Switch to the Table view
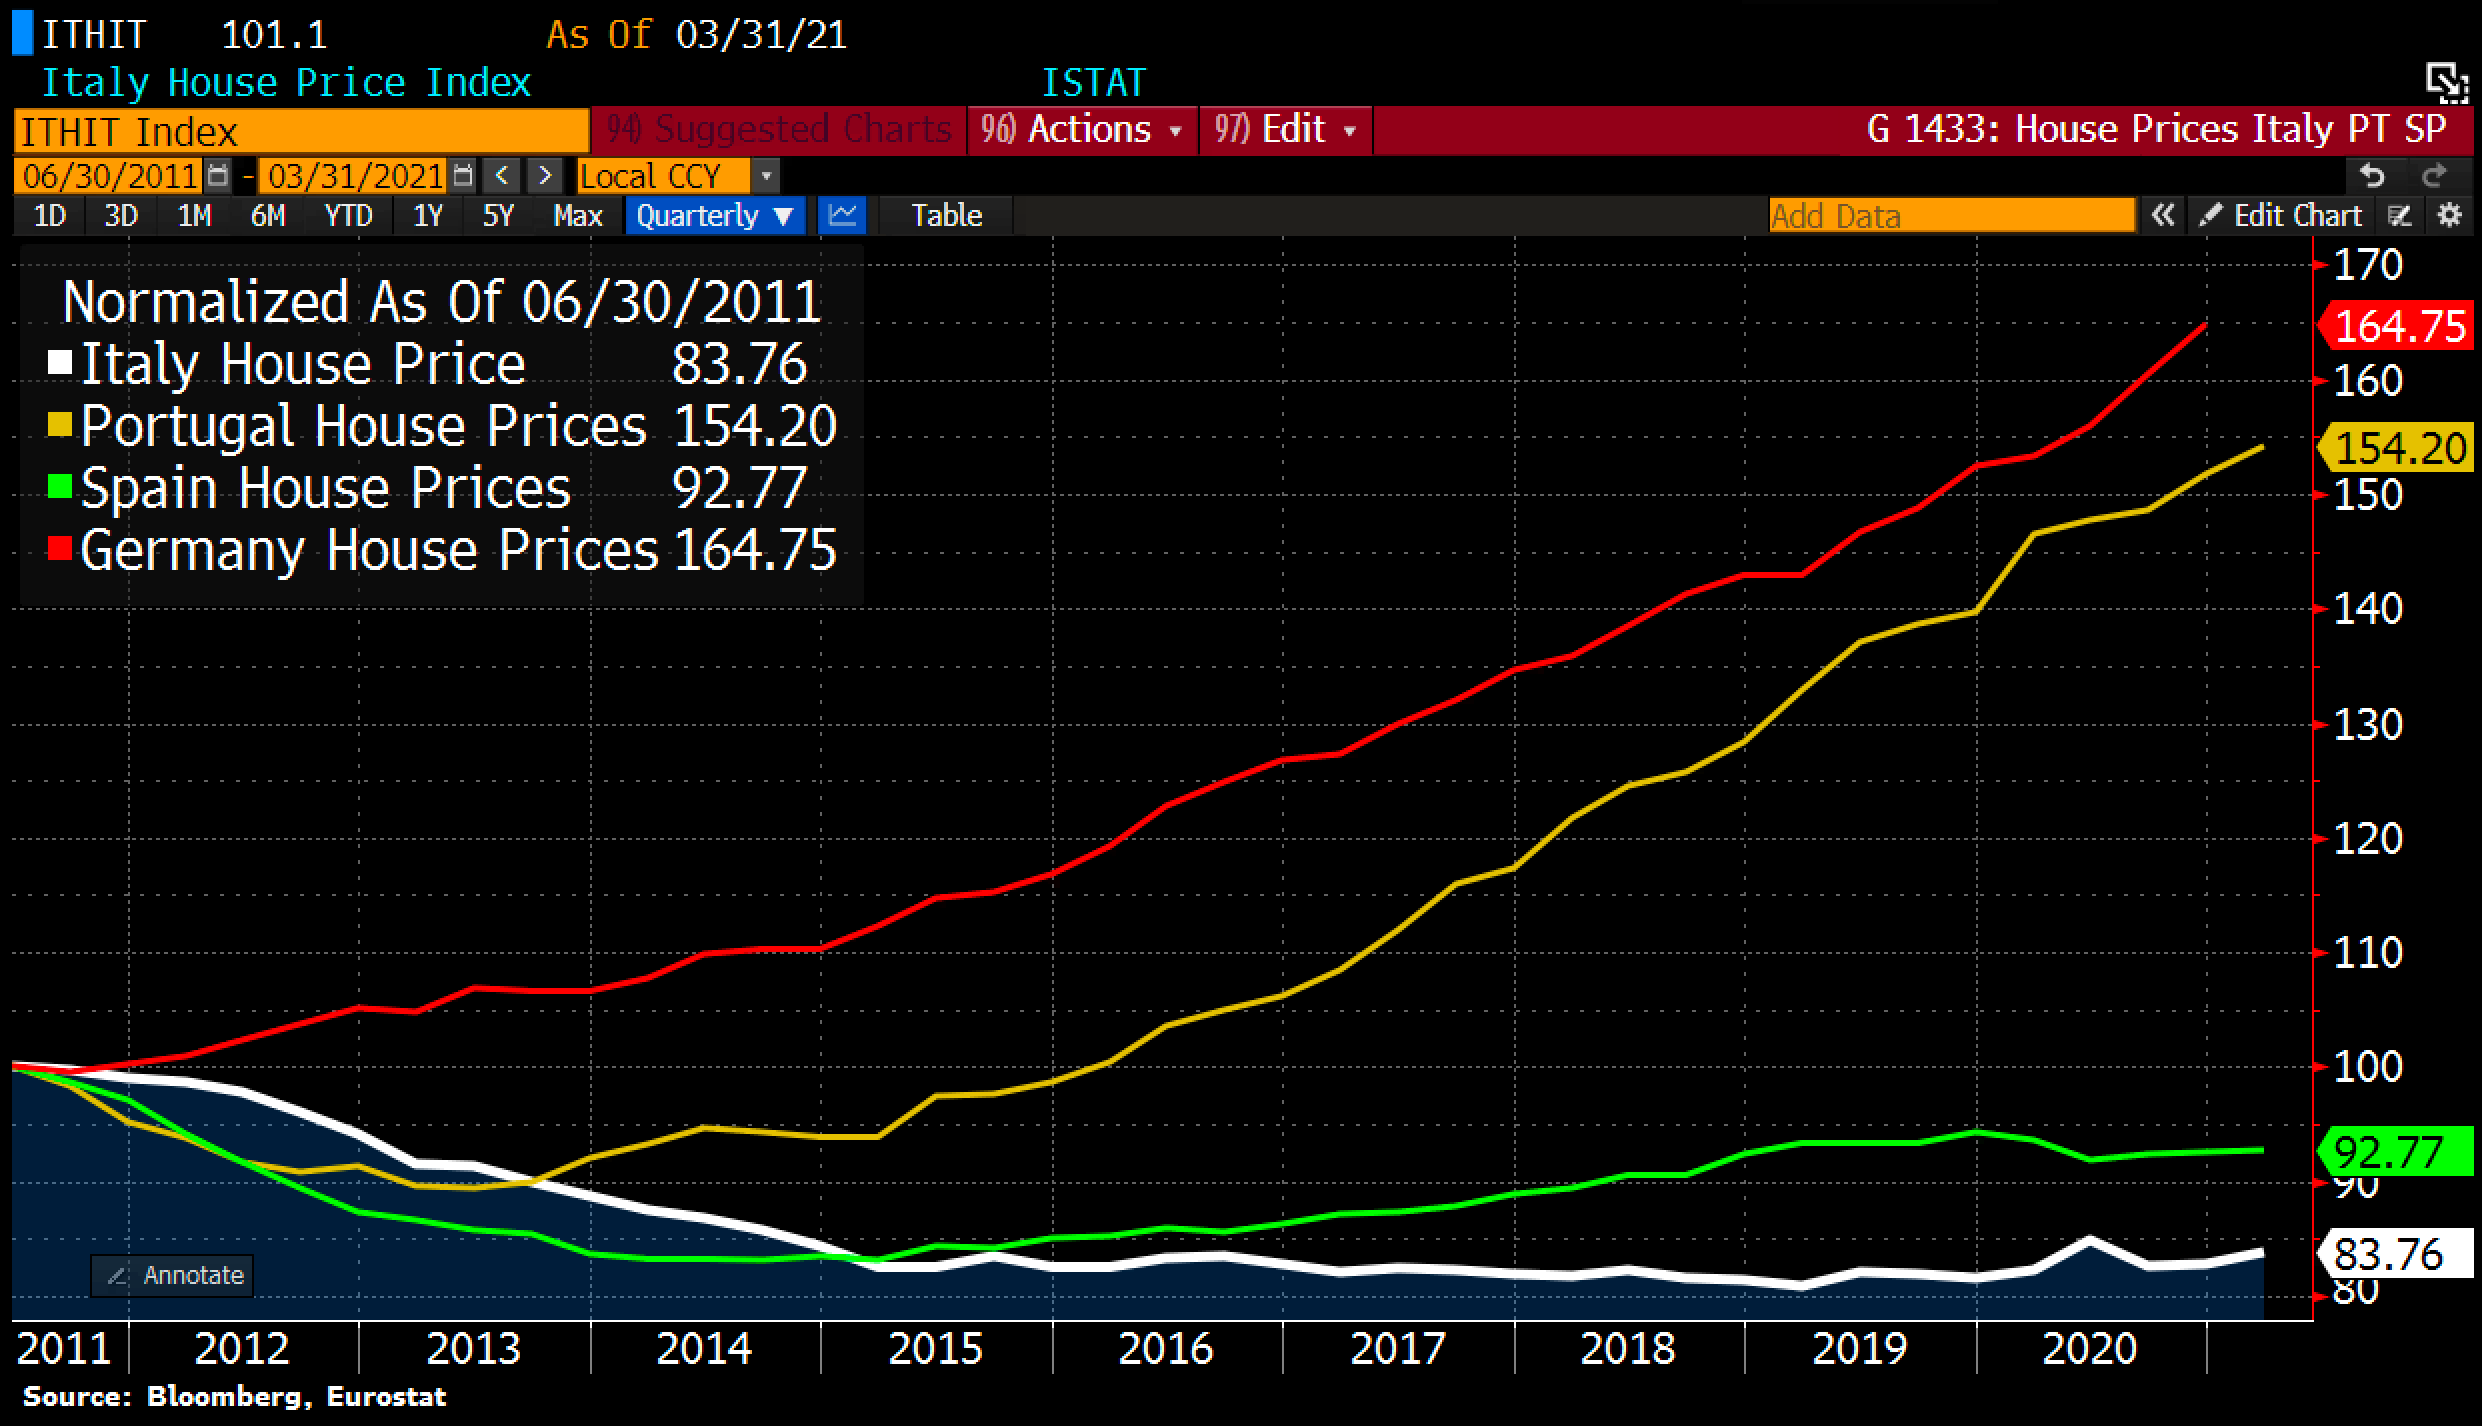The image size is (2482, 1426). (945, 215)
